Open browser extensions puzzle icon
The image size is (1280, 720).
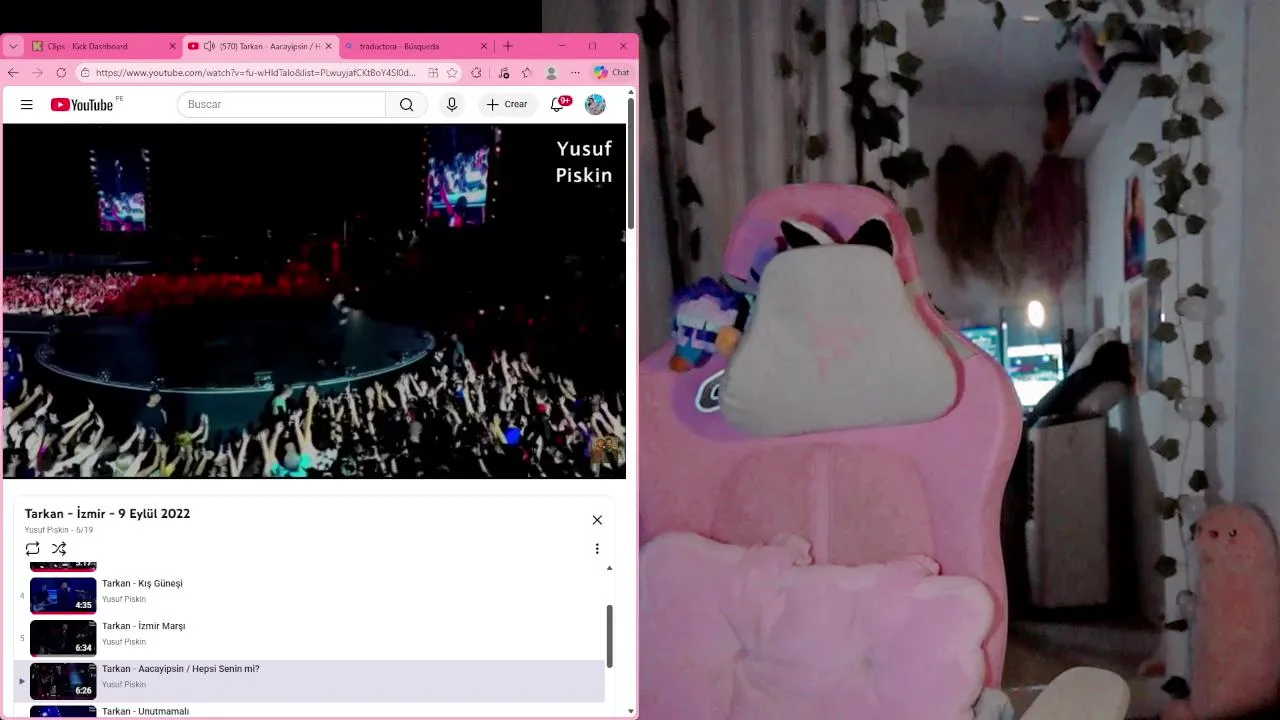tap(476, 73)
